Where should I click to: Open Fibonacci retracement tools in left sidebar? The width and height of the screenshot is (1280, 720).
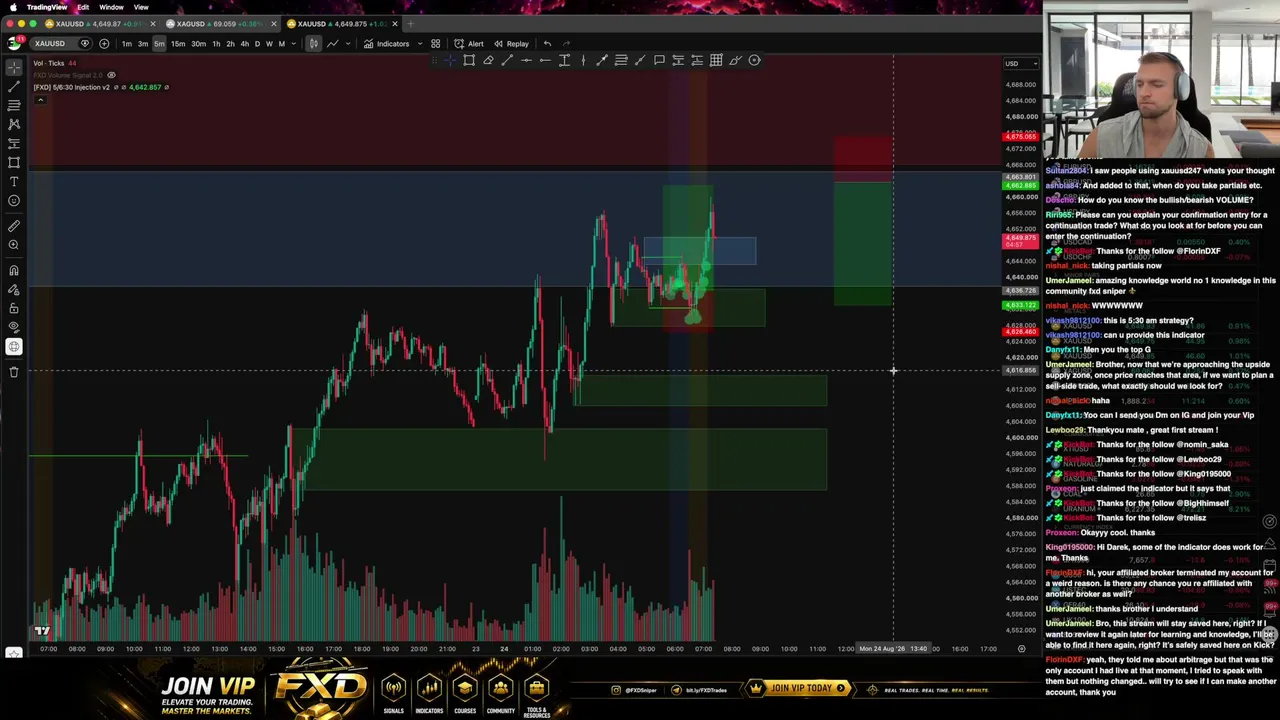click(x=14, y=105)
